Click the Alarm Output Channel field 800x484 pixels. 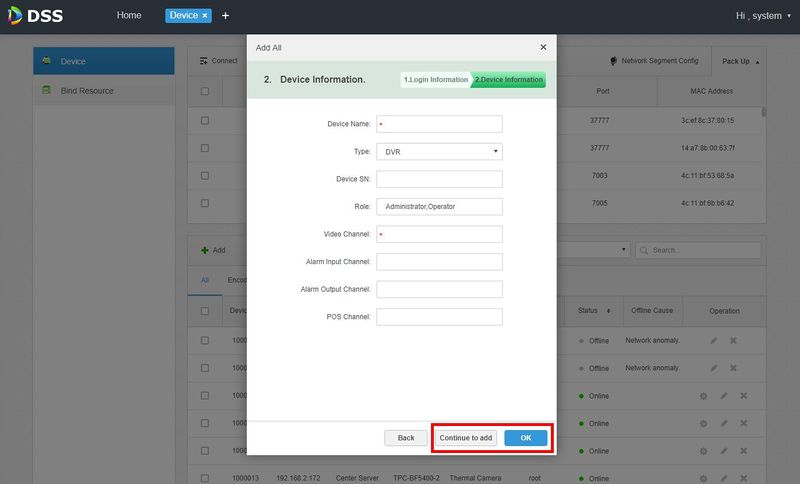(x=439, y=289)
